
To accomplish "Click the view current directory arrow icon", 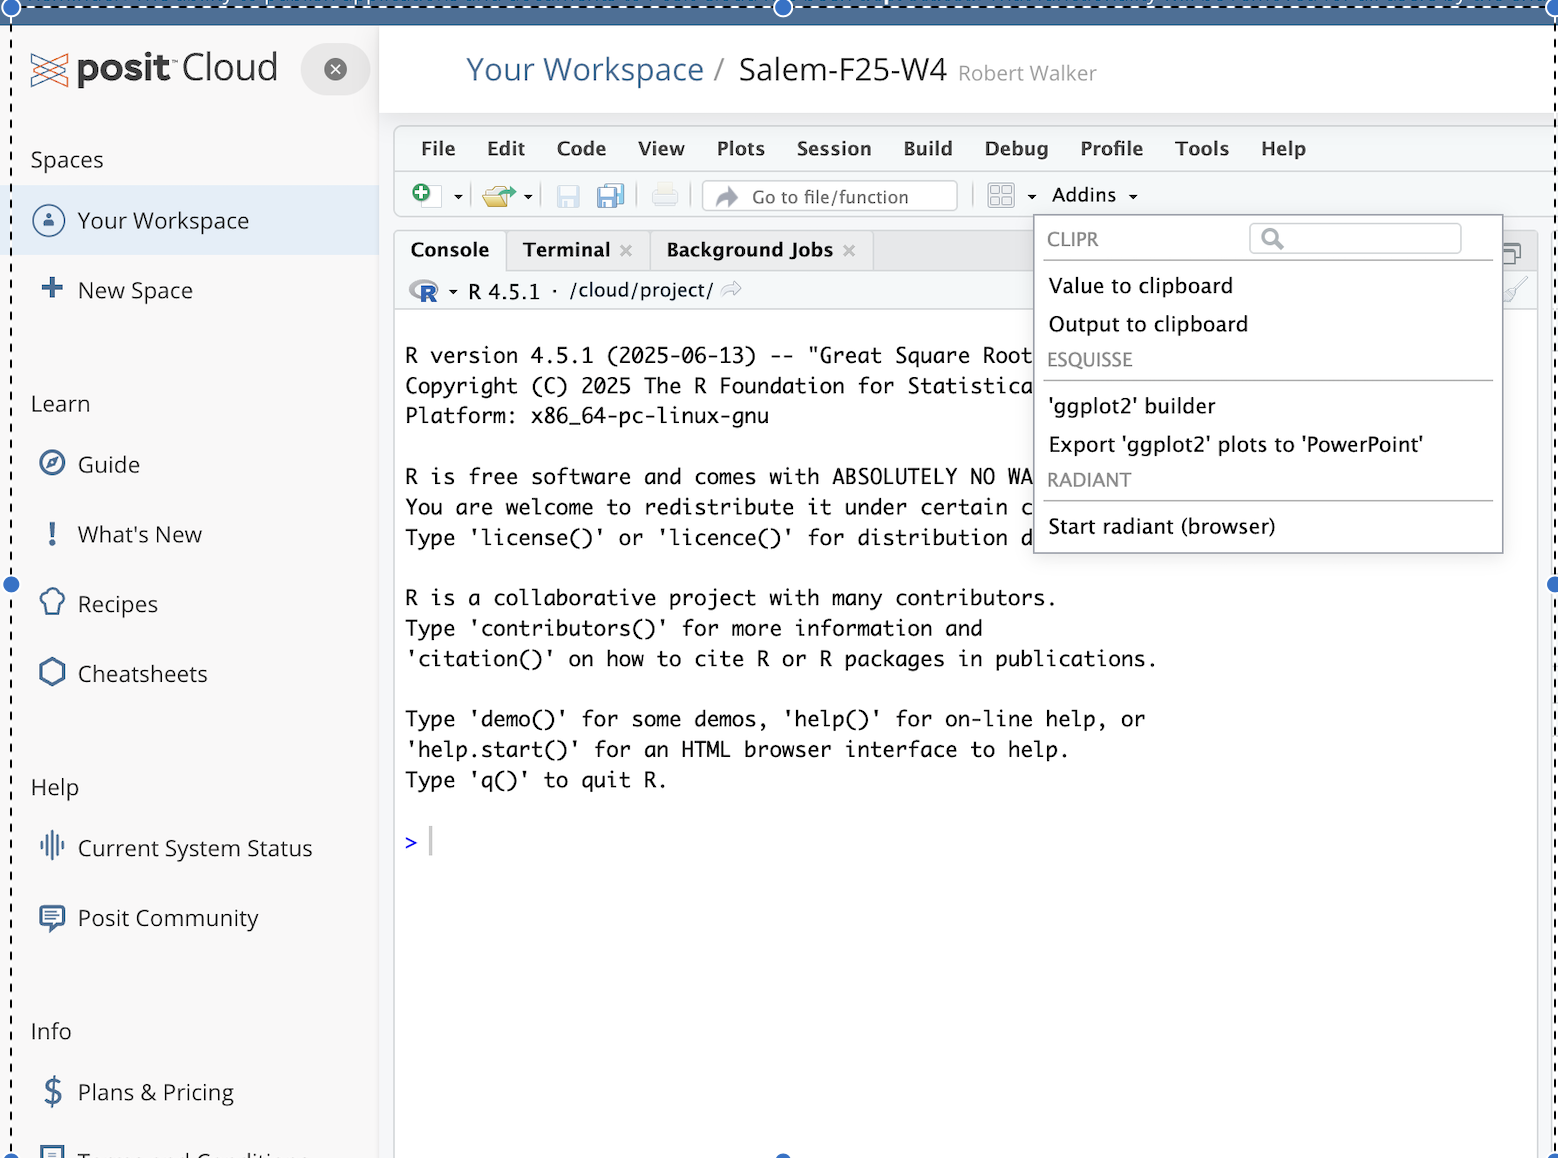I will coord(732,290).
